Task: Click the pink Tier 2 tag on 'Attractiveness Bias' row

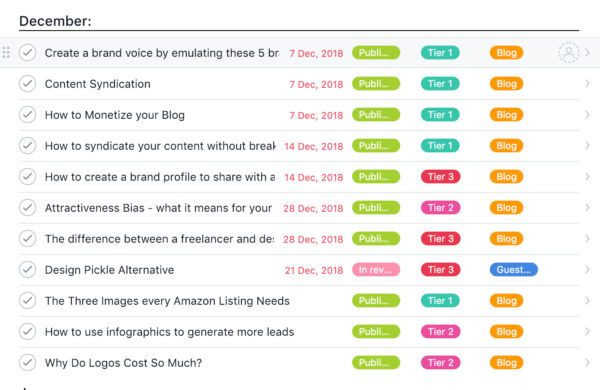Action: tap(440, 208)
